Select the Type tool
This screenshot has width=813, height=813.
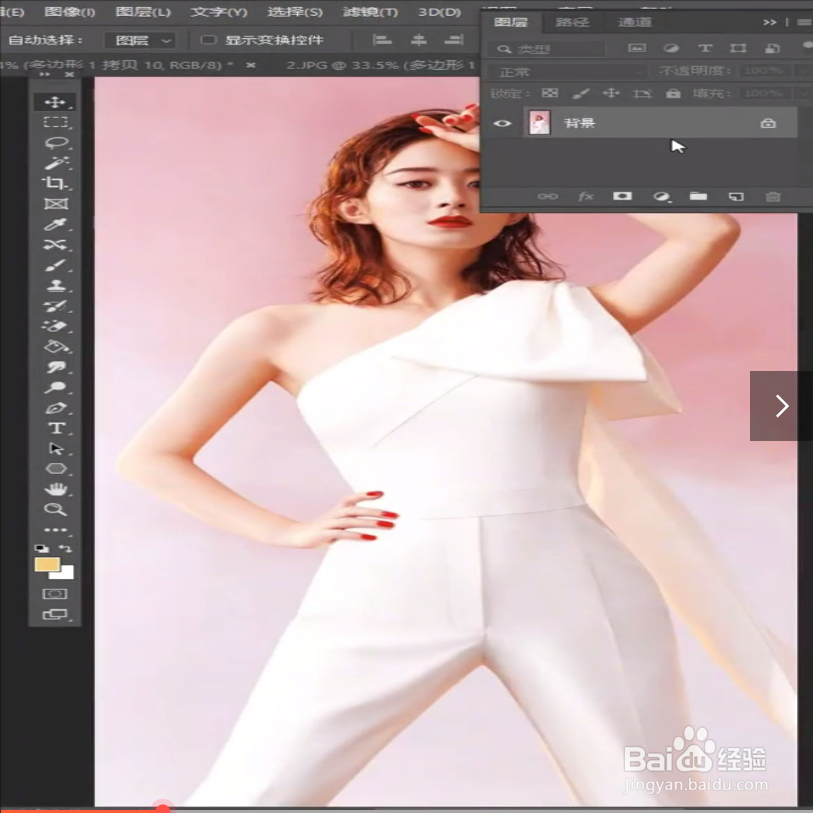click(55, 428)
